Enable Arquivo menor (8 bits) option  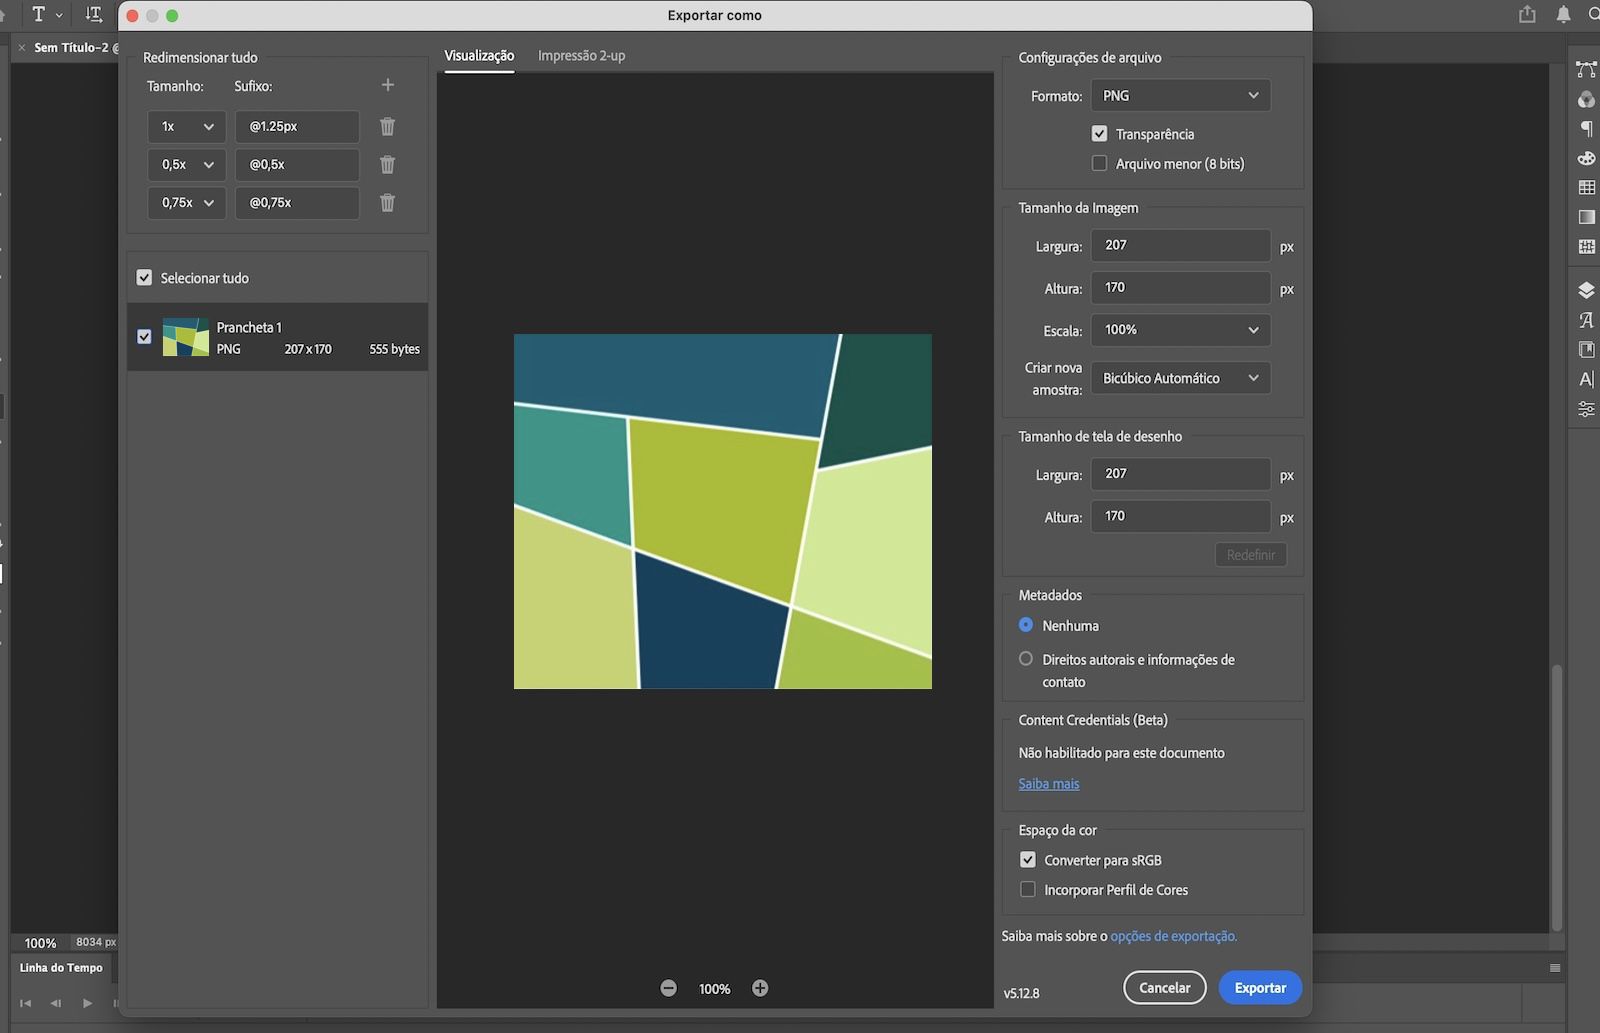click(x=1099, y=164)
